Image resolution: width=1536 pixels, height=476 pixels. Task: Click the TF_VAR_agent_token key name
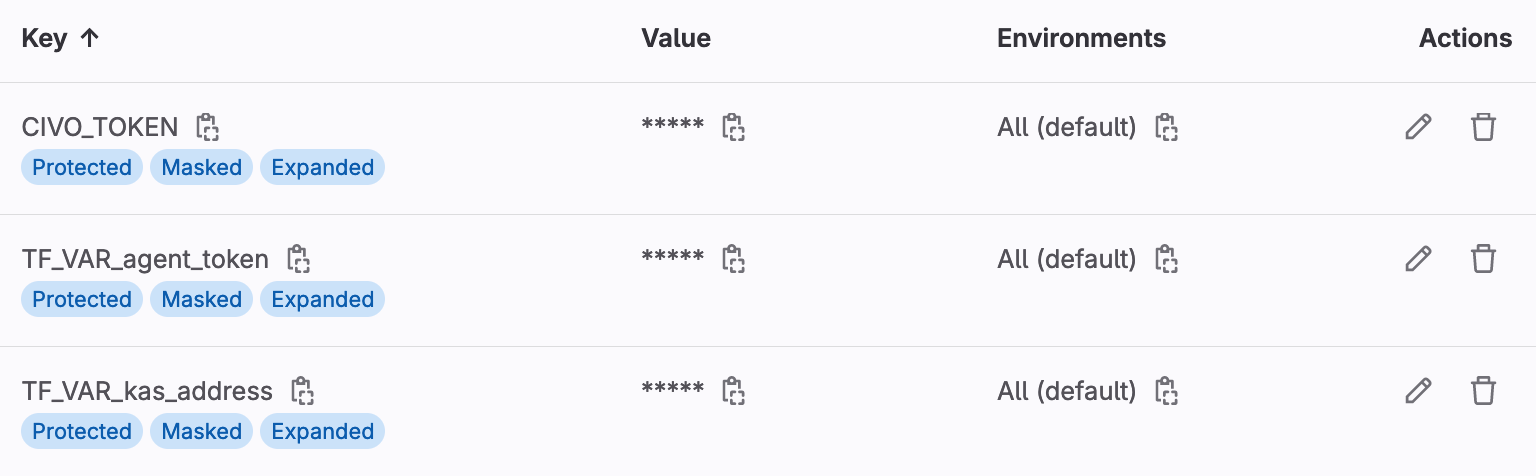(145, 260)
